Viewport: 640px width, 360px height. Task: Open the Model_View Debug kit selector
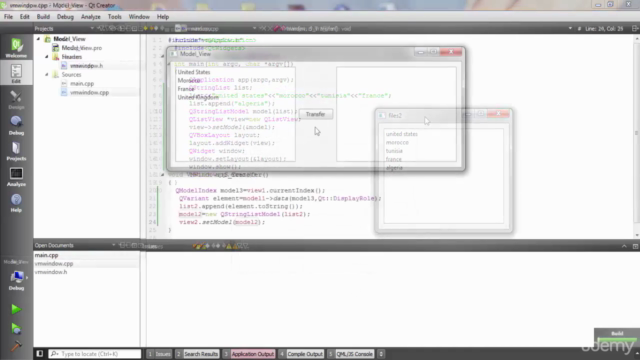(x=16, y=276)
